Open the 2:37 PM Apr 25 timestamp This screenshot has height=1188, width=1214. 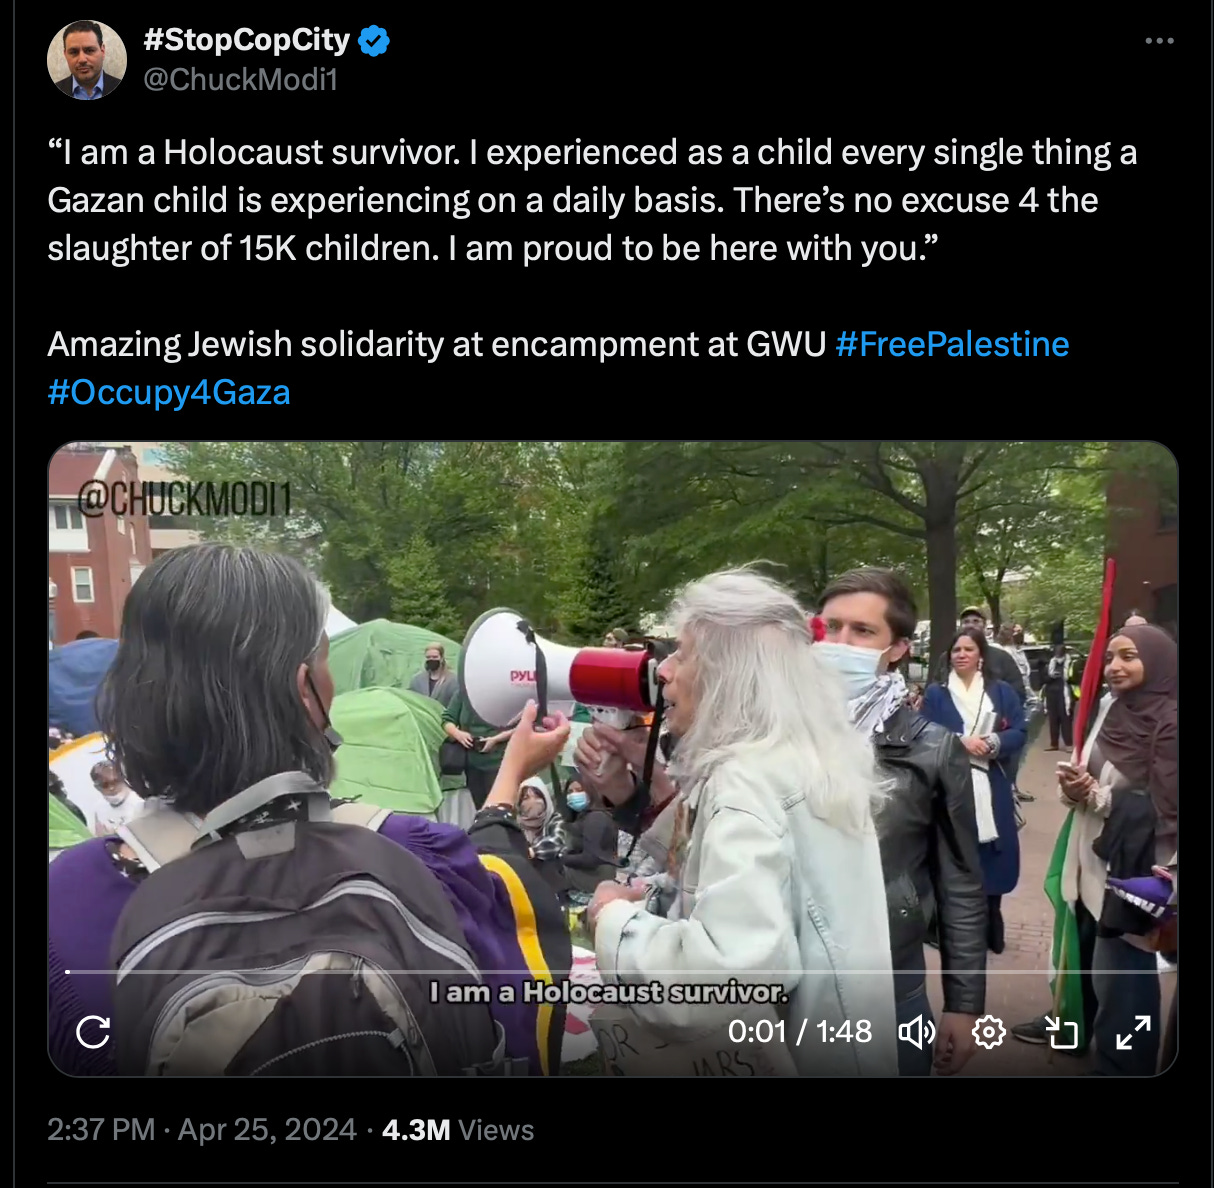(x=202, y=1130)
